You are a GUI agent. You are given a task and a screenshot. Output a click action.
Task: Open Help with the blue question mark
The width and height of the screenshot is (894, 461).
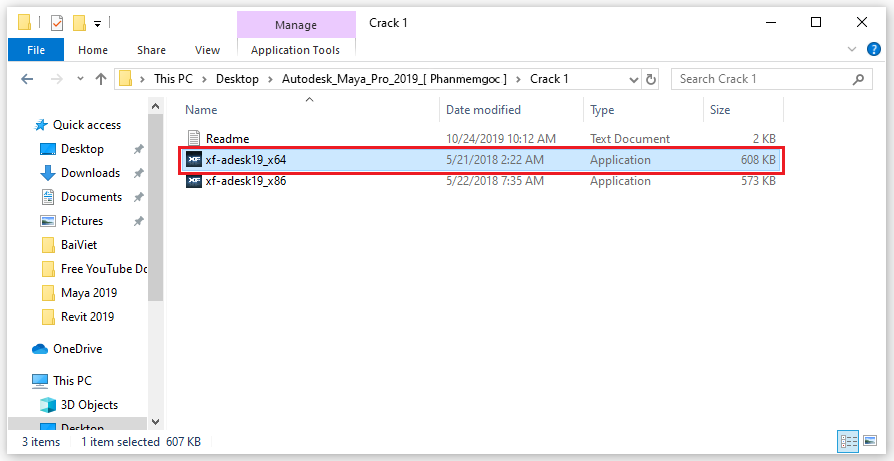873,49
